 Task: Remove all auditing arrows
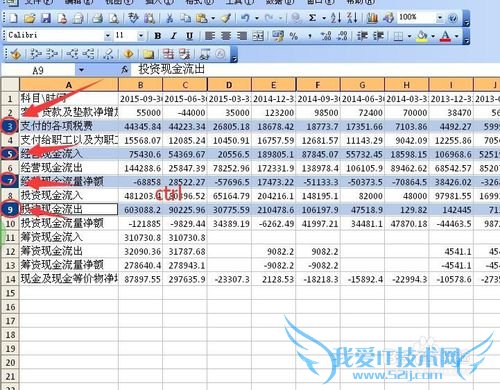click(108, 54)
